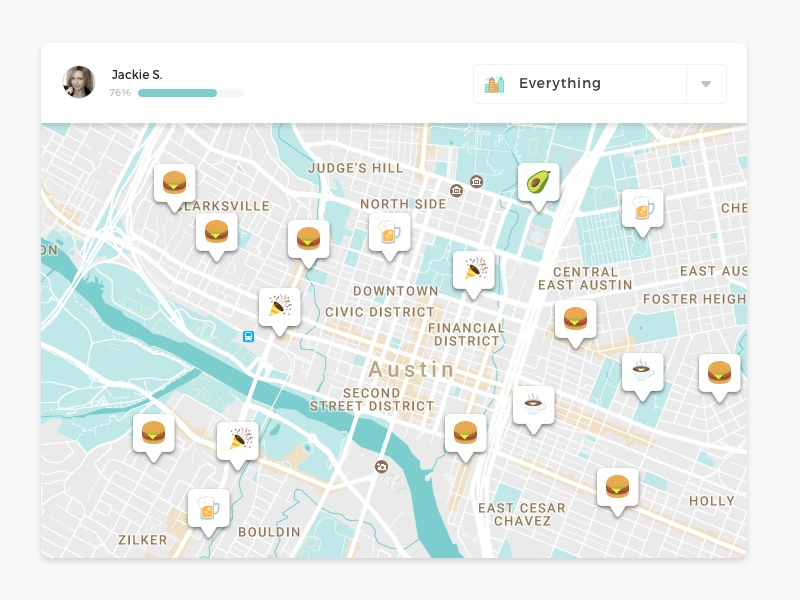Click the Financial District label
The width and height of the screenshot is (800, 600).
click(466, 335)
